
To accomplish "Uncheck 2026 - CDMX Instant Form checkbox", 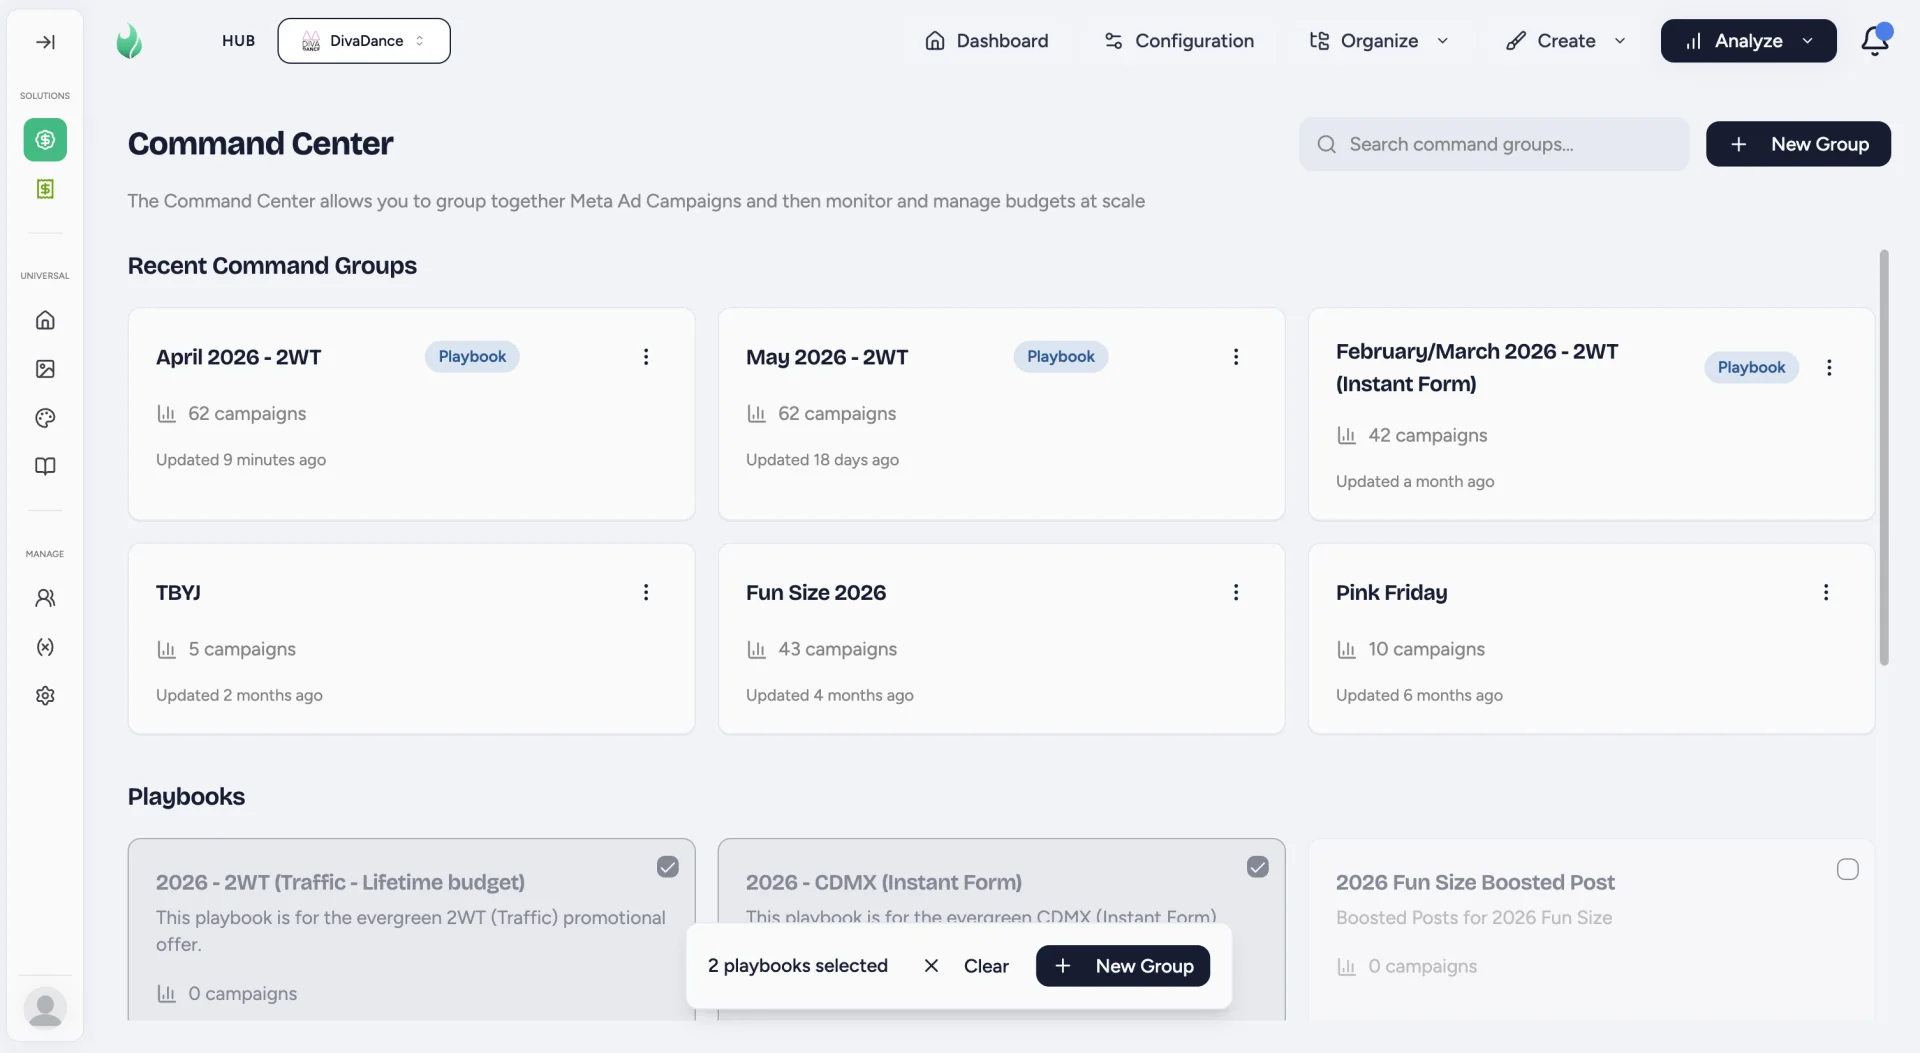I will (1258, 867).
